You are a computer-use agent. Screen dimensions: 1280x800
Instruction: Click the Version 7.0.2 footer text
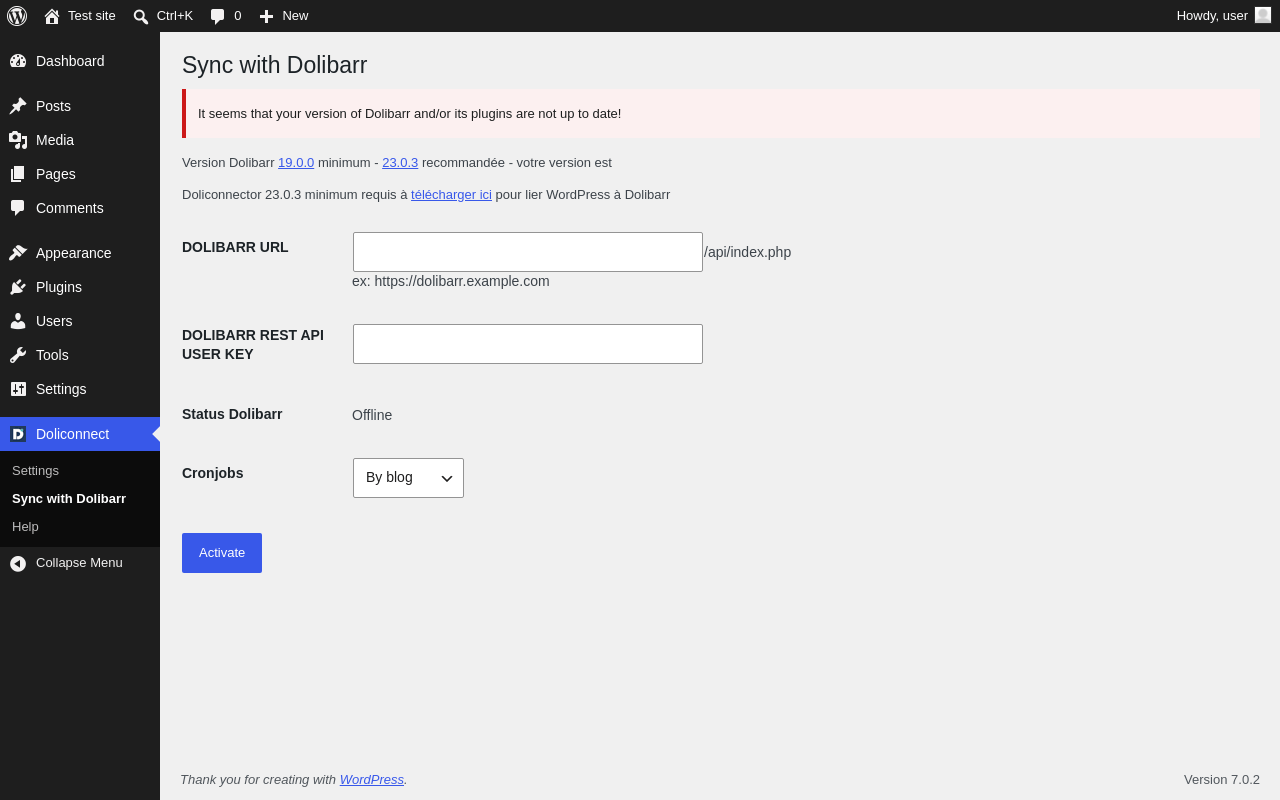[x=1222, y=780]
